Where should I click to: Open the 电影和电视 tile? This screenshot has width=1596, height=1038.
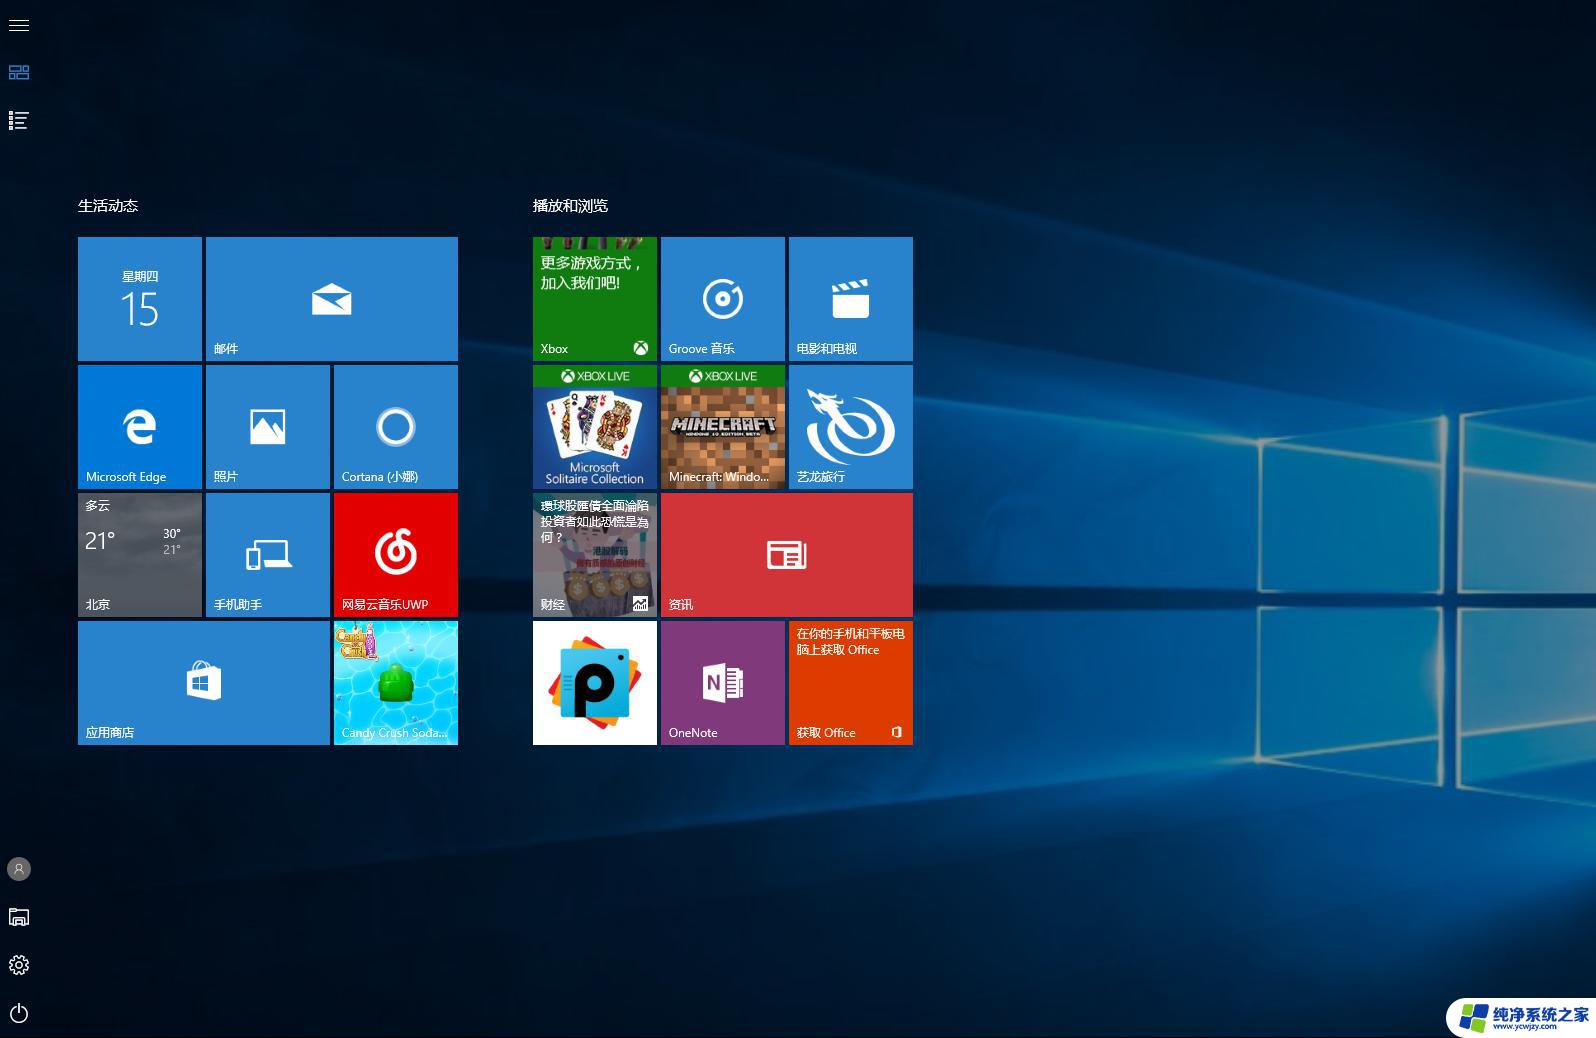point(851,299)
